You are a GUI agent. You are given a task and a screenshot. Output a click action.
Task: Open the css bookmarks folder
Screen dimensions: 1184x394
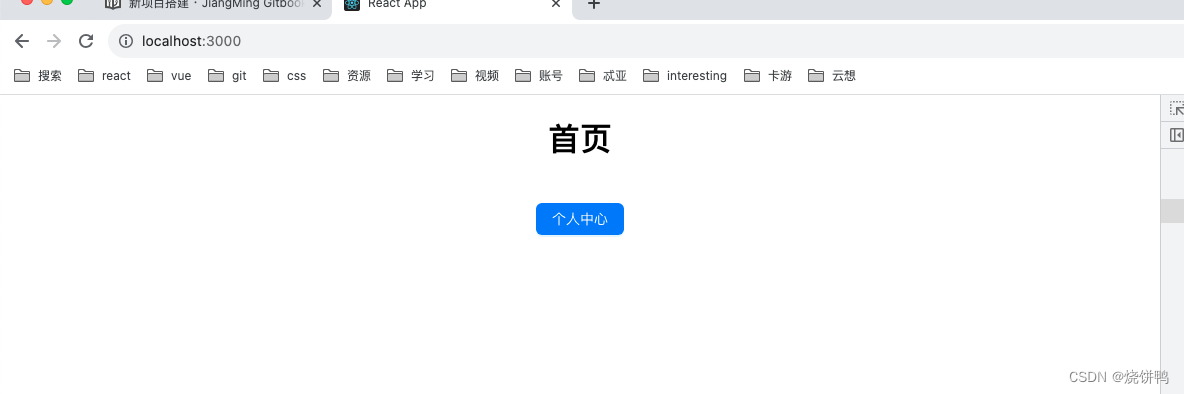pos(285,75)
